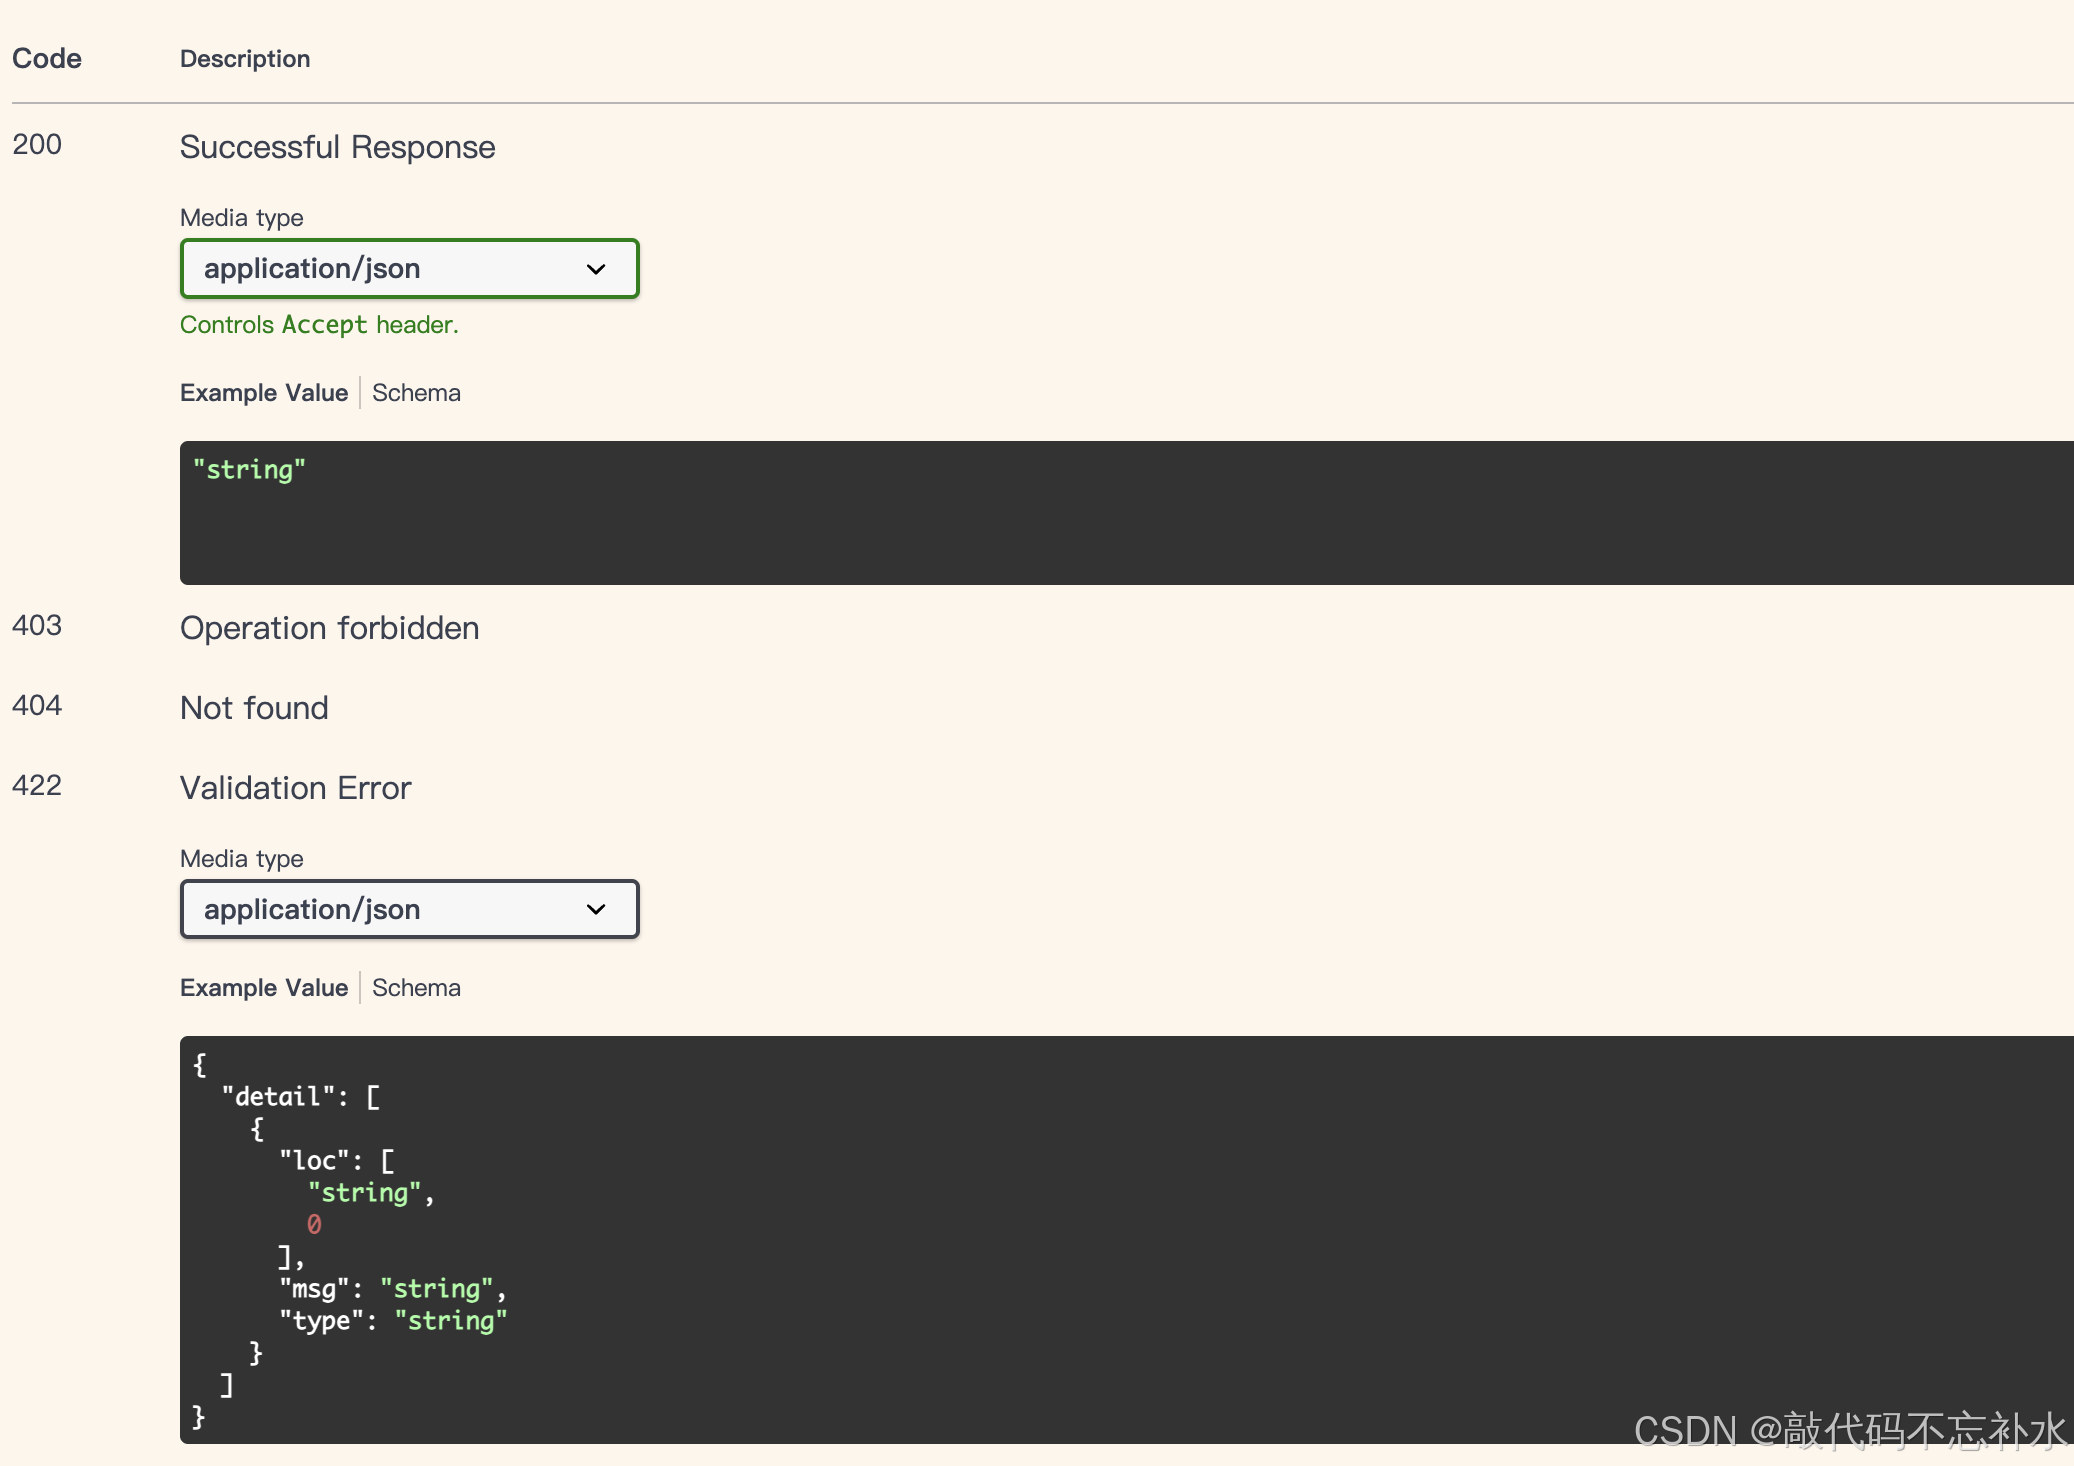The height and width of the screenshot is (1466, 2074).
Task: Click the Successful Response description text
Action: click(x=337, y=147)
